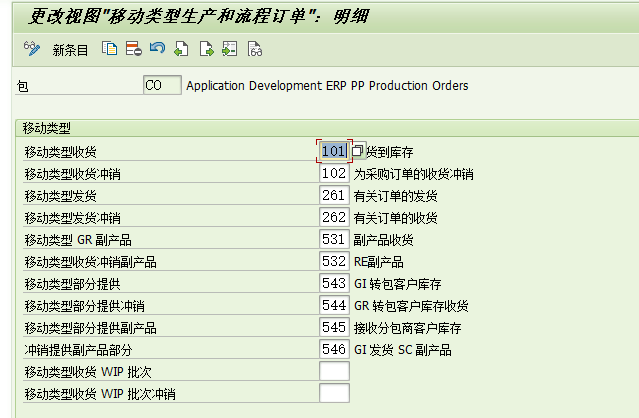The image size is (639, 418).
Task: Click the 移动类型部分提供 field with 543
Action: point(334,283)
